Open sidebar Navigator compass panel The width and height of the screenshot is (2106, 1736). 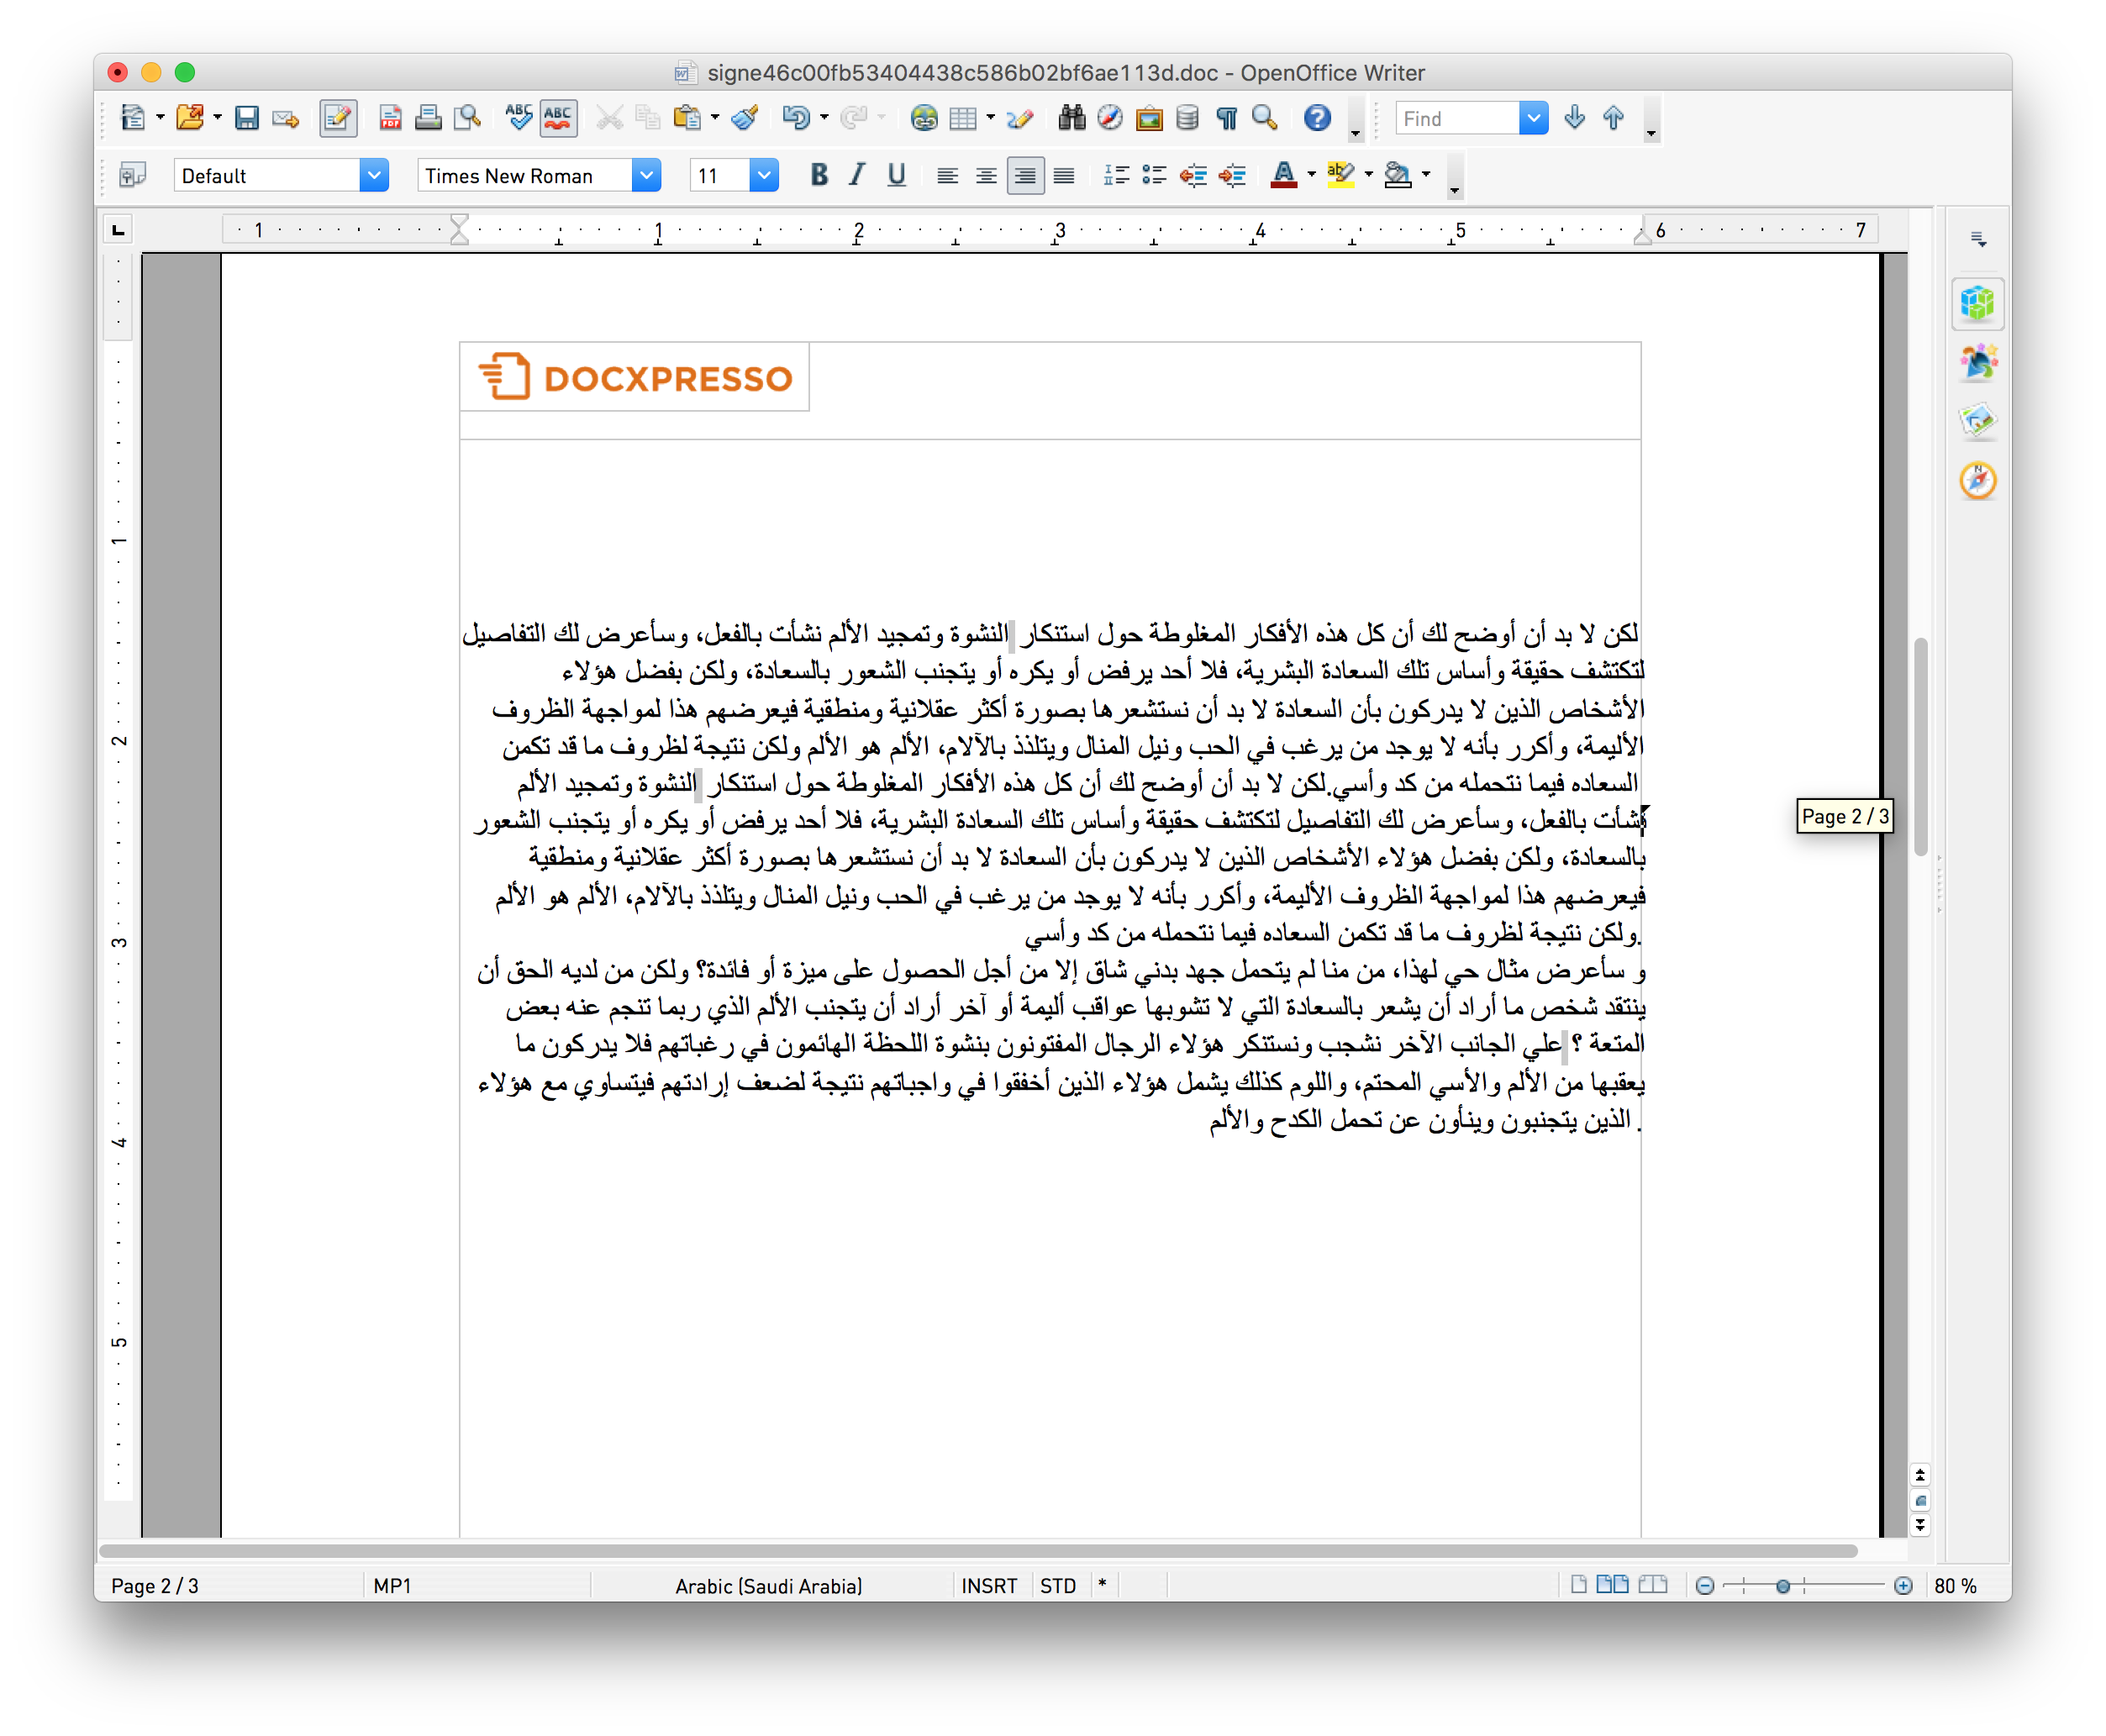click(1977, 481)
